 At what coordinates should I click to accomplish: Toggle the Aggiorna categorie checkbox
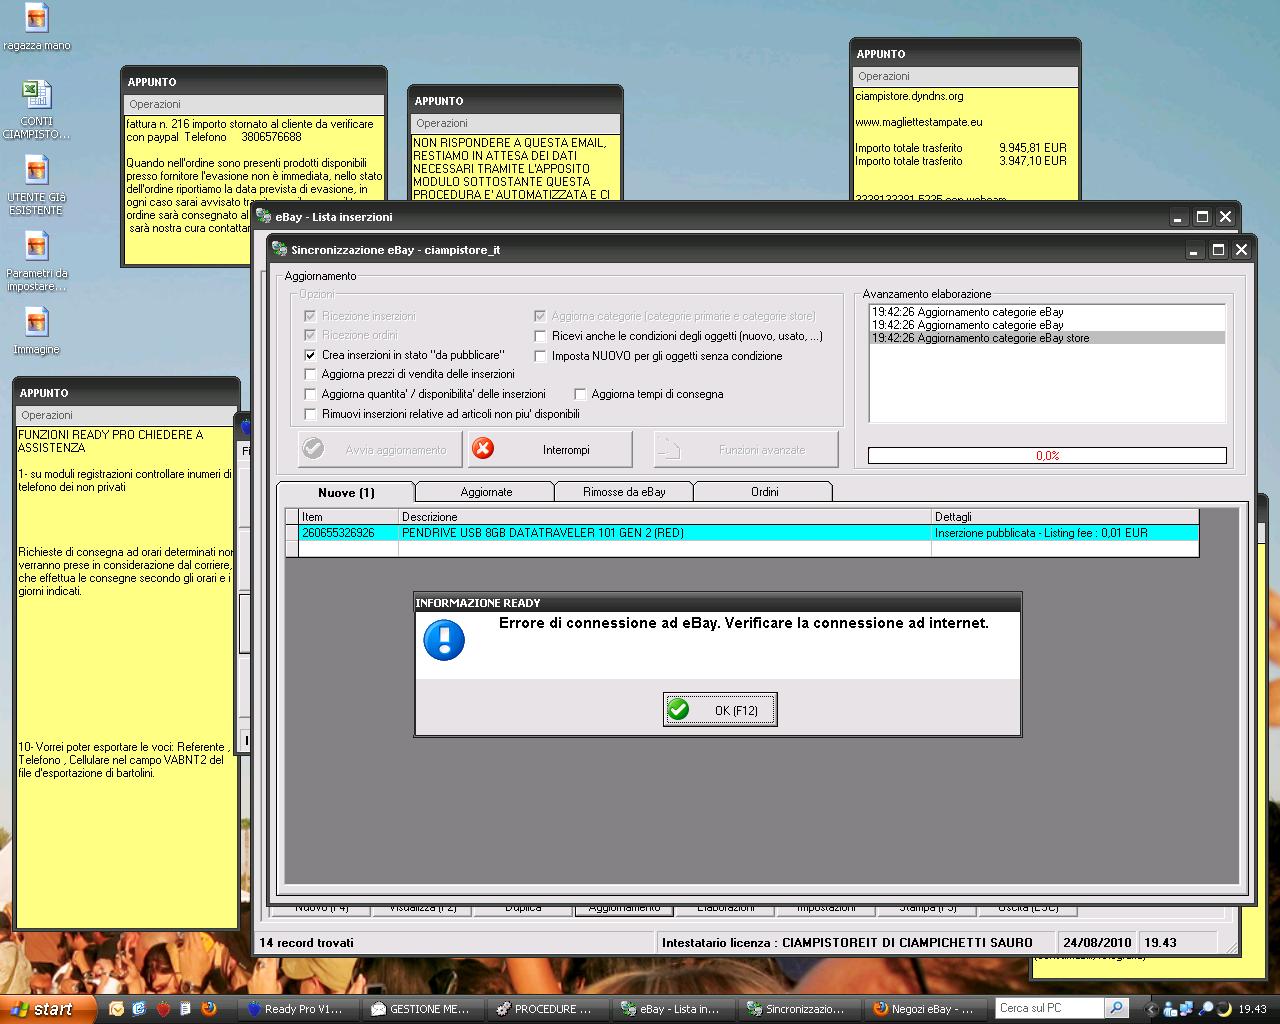(540, 316)
